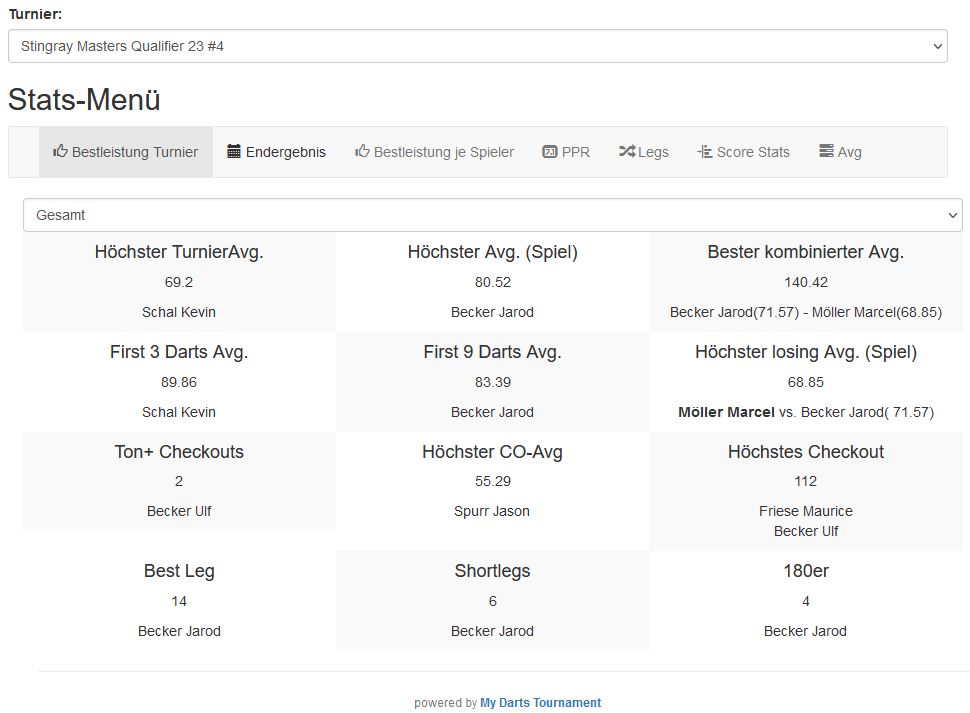Open the My Darts Tournament link
The image size is (970, 713).
tap(540, 703)
